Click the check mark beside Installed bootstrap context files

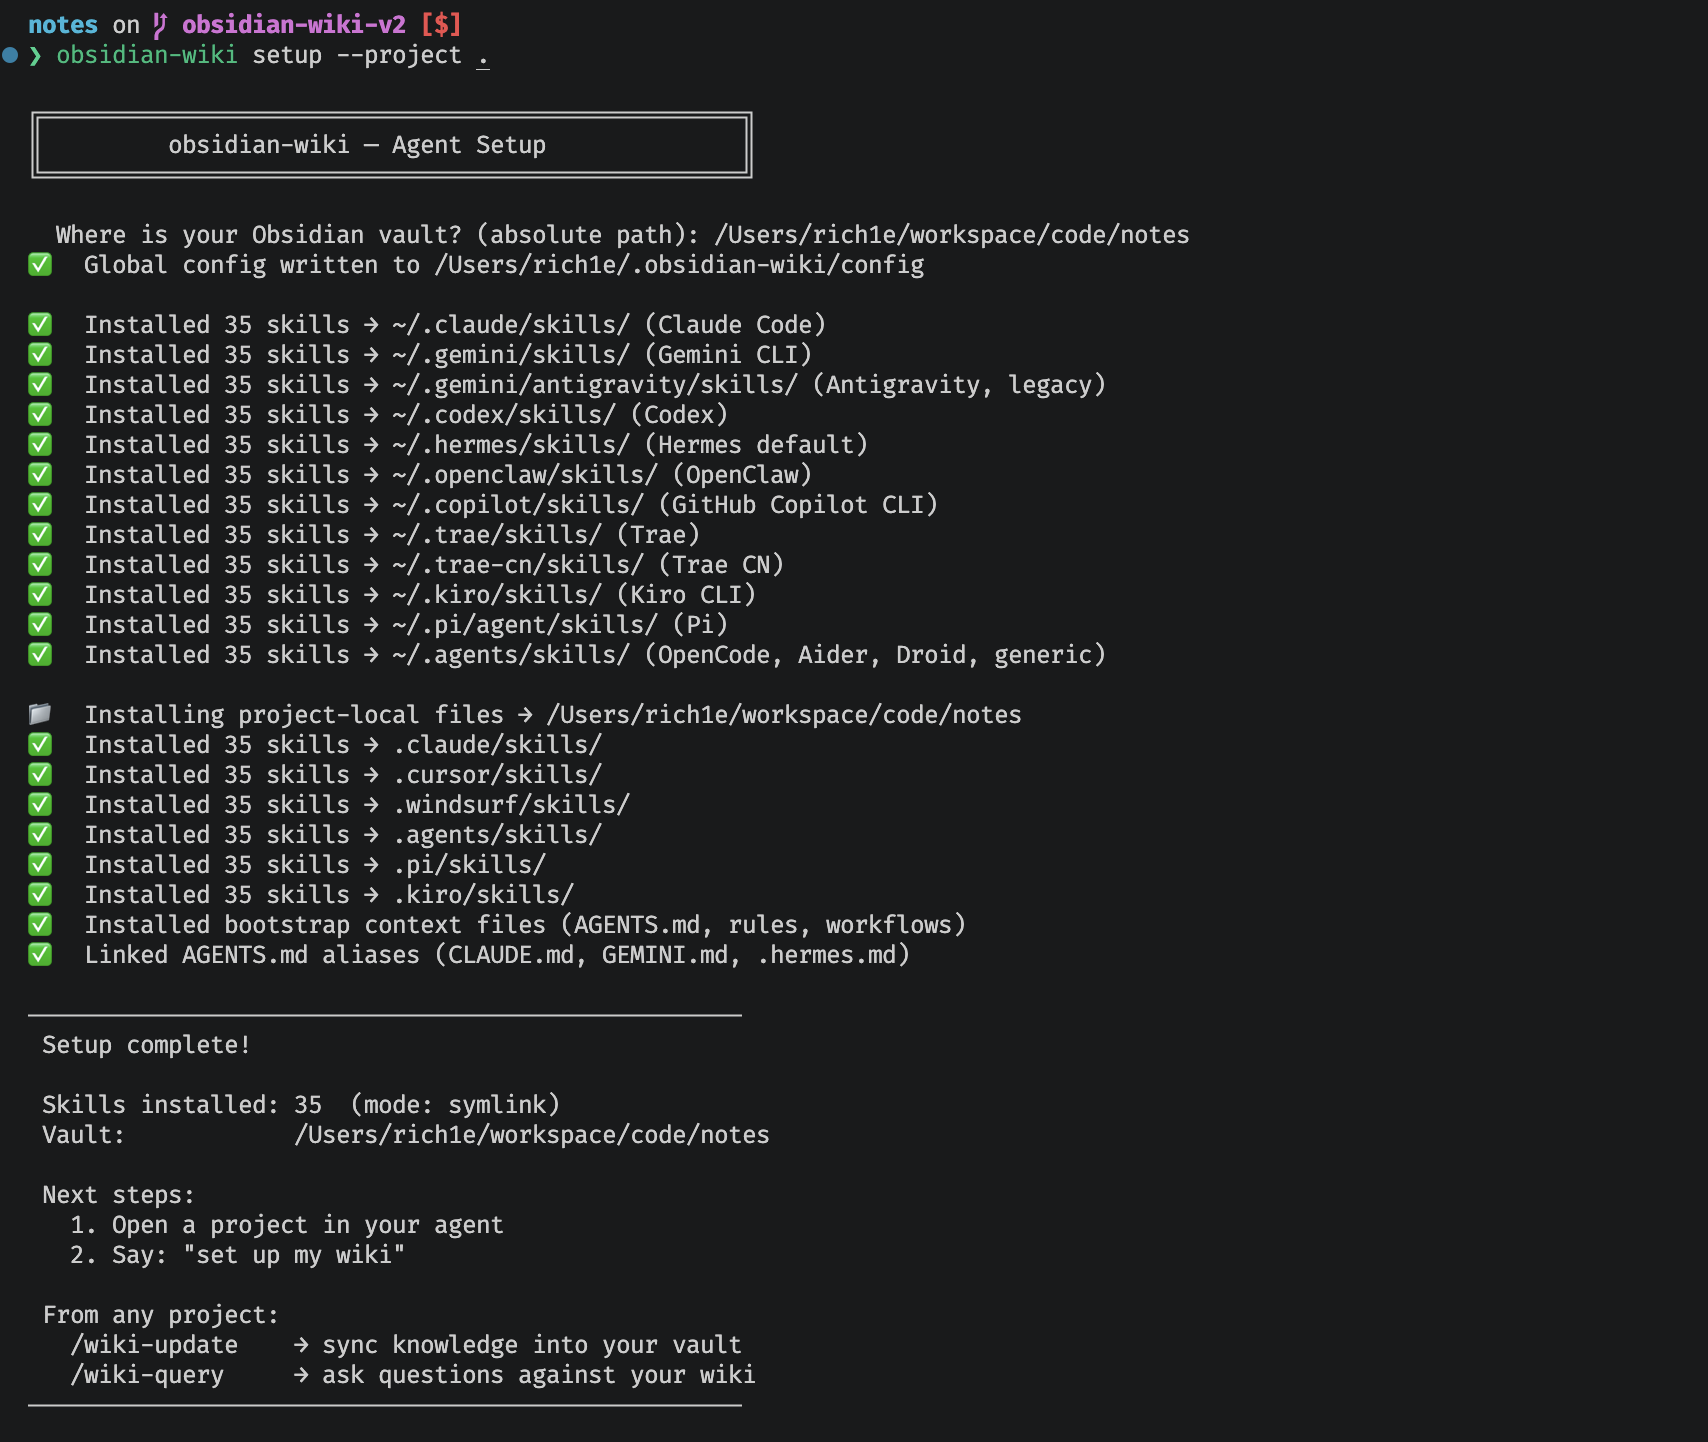[40, 924]
